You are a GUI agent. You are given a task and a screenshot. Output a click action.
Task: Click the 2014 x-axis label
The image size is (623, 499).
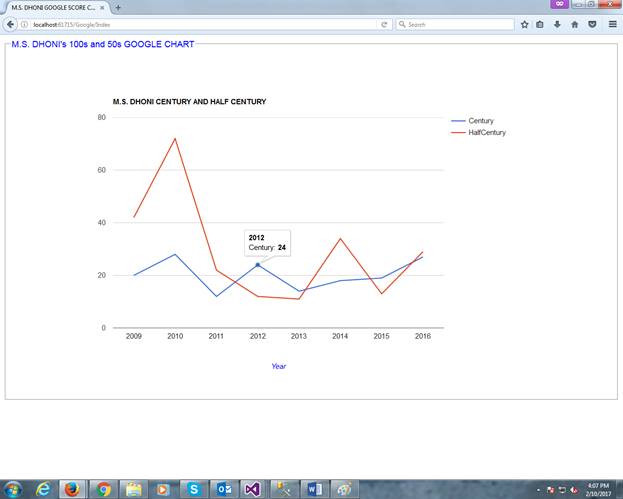pyautogui.click(x=340, y=336)
